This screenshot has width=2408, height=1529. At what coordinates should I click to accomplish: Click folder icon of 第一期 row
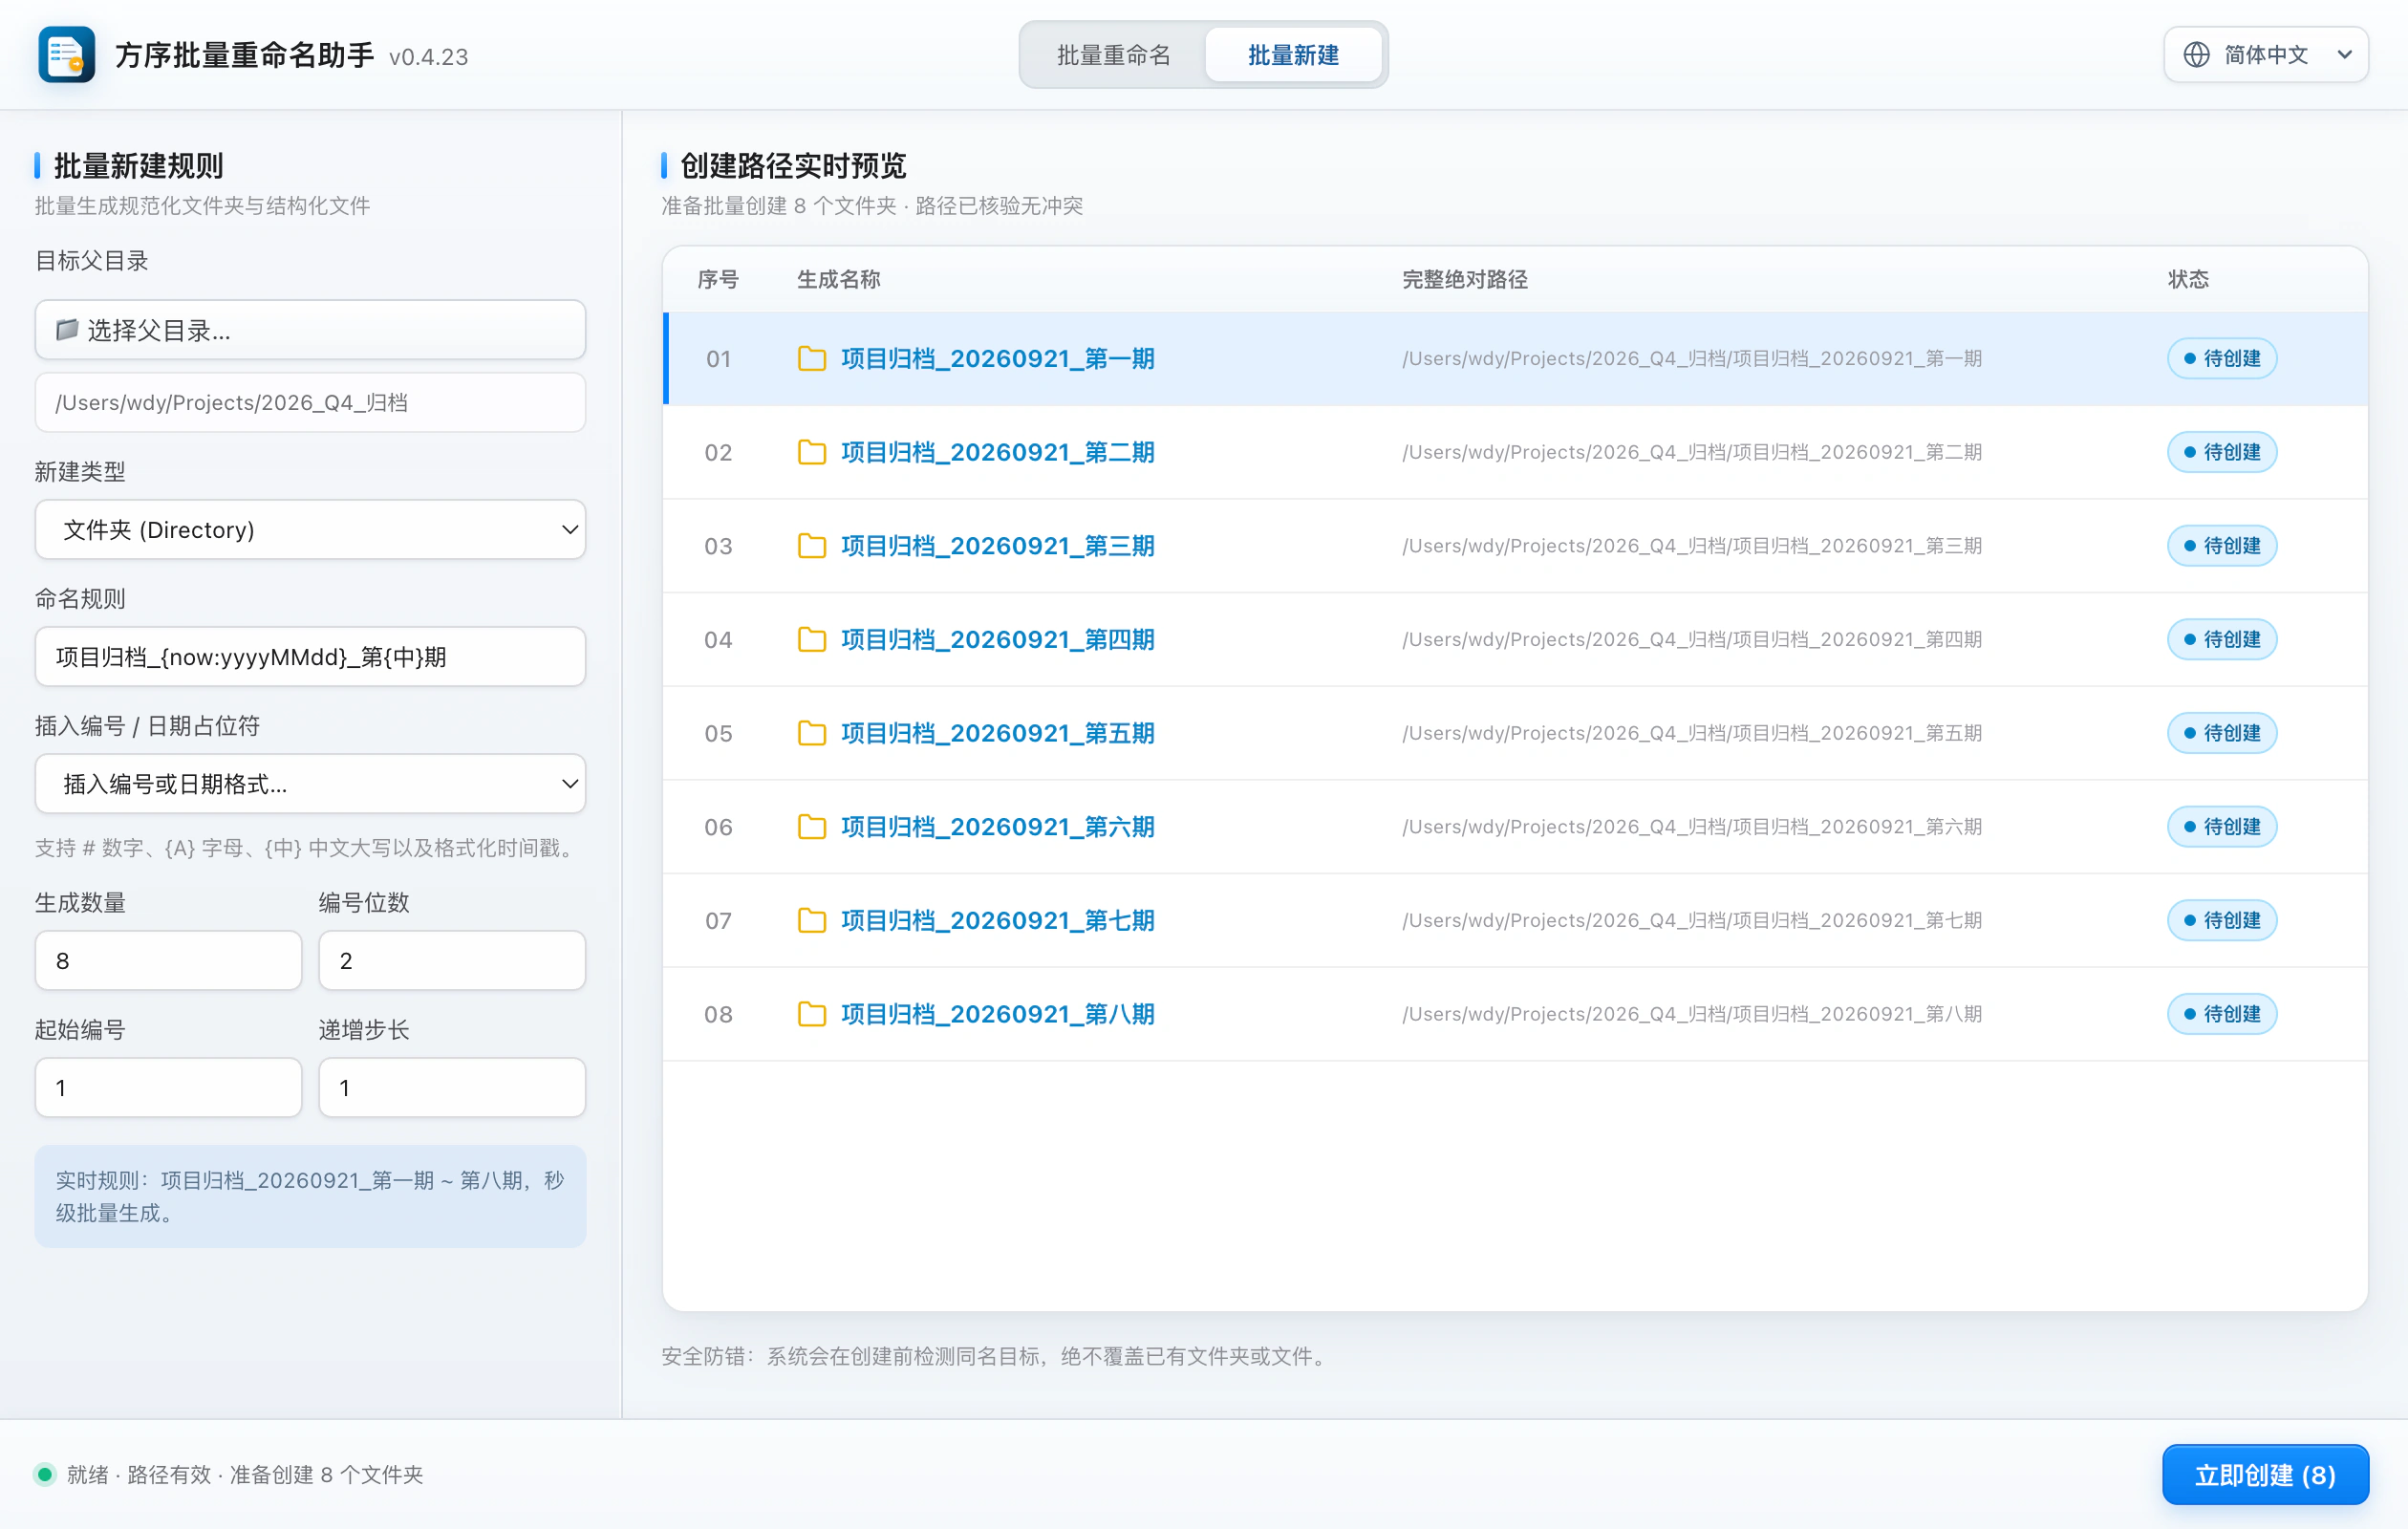812,359
